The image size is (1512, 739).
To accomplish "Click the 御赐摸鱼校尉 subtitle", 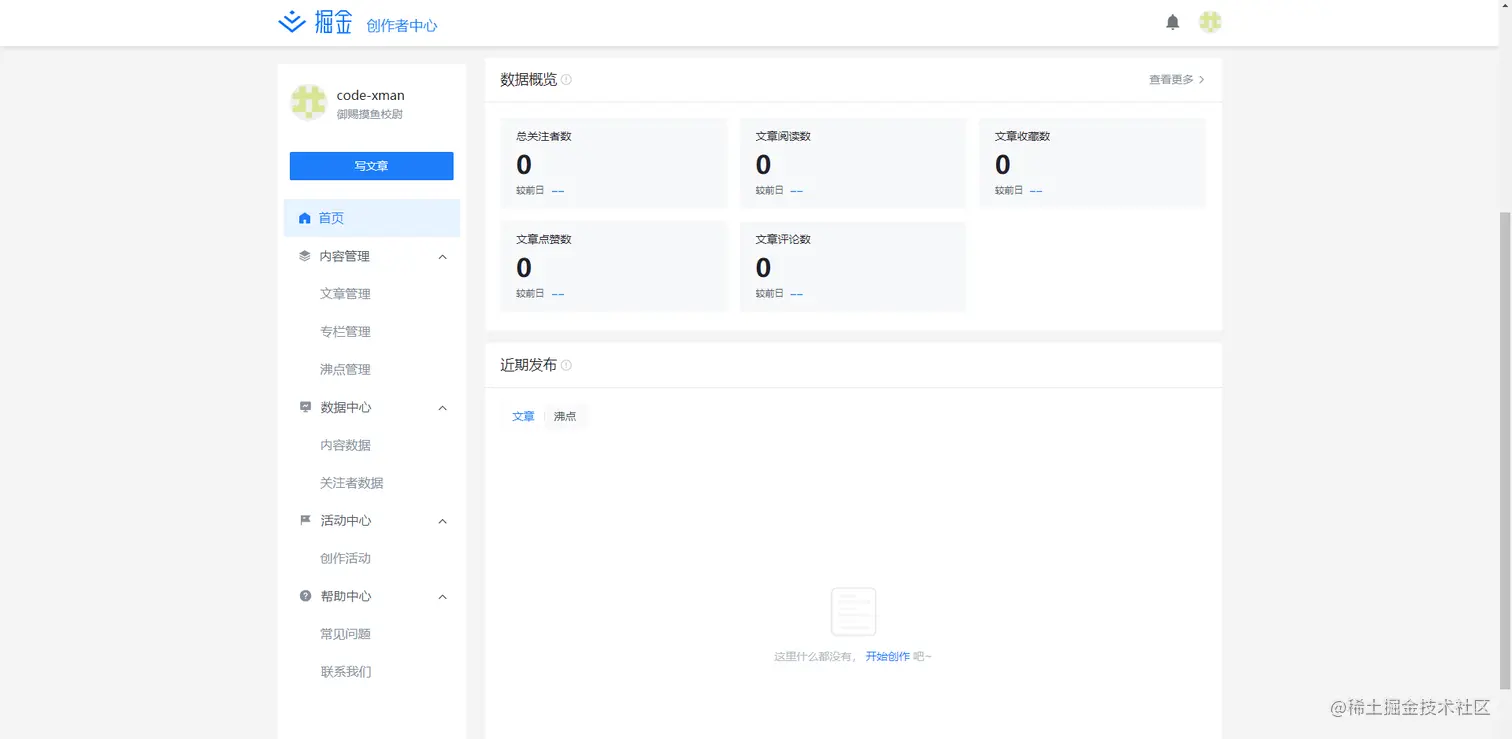I will tap(370, 114).
